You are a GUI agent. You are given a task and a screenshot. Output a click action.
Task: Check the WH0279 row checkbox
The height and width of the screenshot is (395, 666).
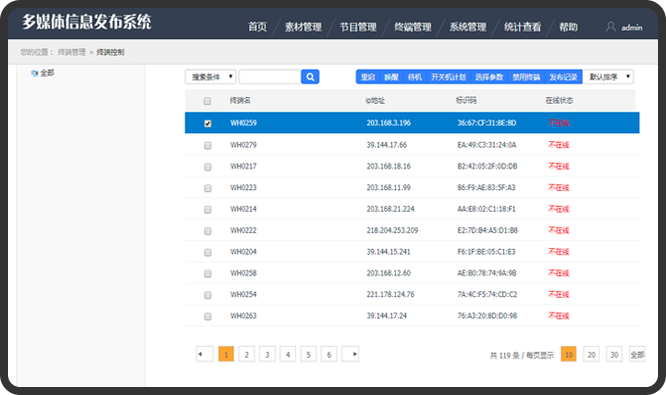208,146
